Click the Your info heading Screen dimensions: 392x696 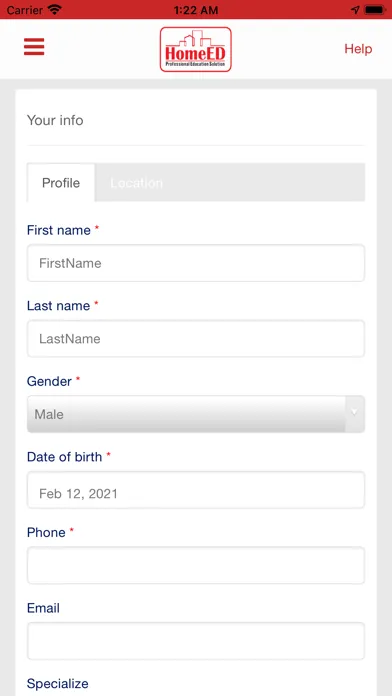pos(55,120)
